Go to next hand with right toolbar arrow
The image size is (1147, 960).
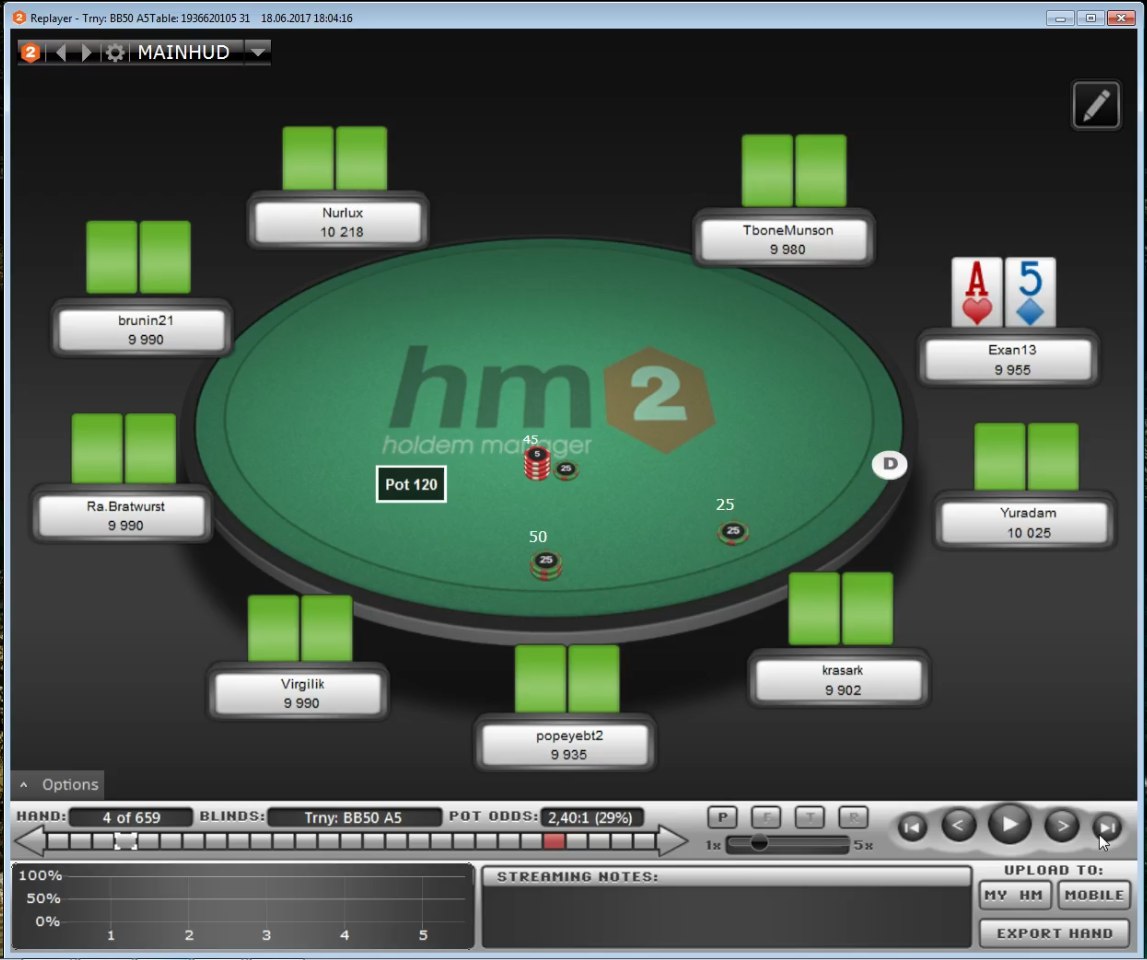click(x=87, y=52)
